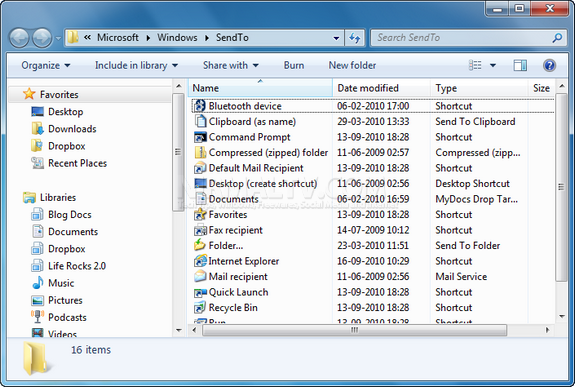Sort by the Name column header
Screen dimensions: 575x387
(260, 88)
